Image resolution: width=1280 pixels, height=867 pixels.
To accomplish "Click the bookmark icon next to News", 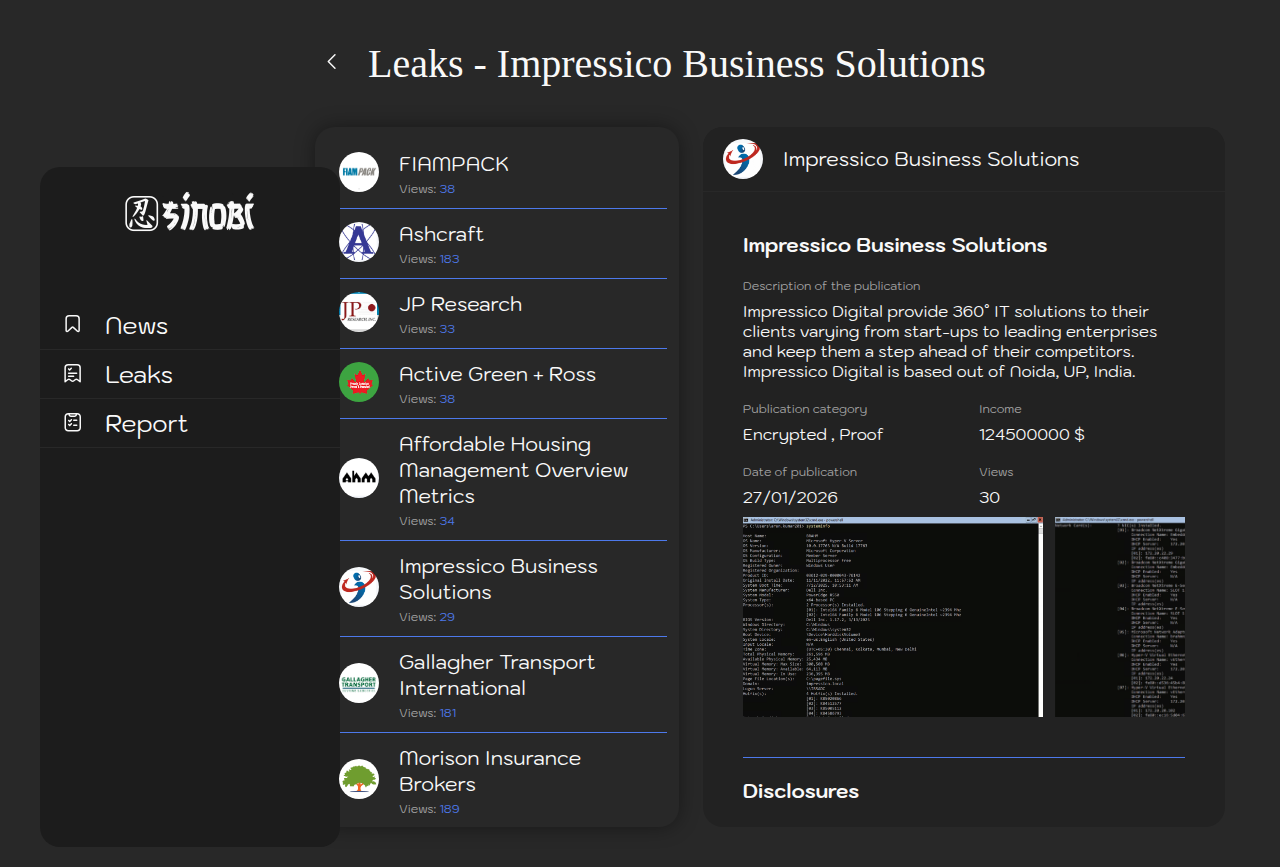I will 72,324.
